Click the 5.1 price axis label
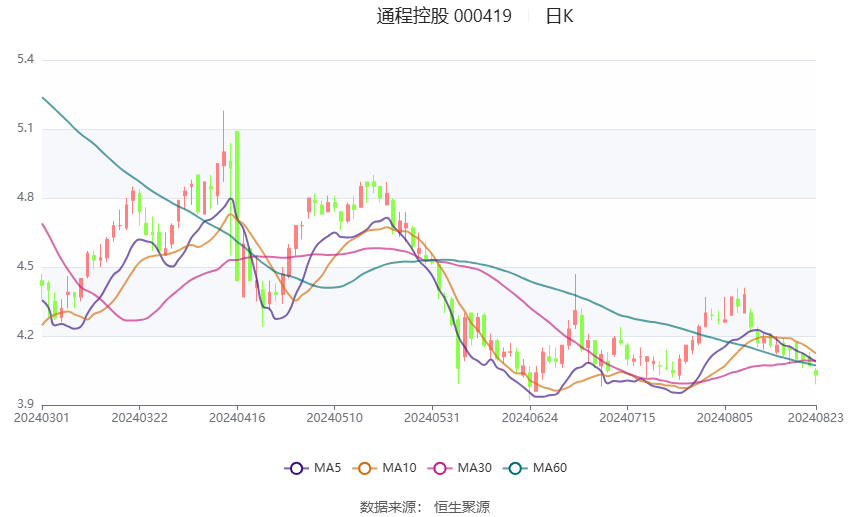850x517 pixels. click(25, 128)
